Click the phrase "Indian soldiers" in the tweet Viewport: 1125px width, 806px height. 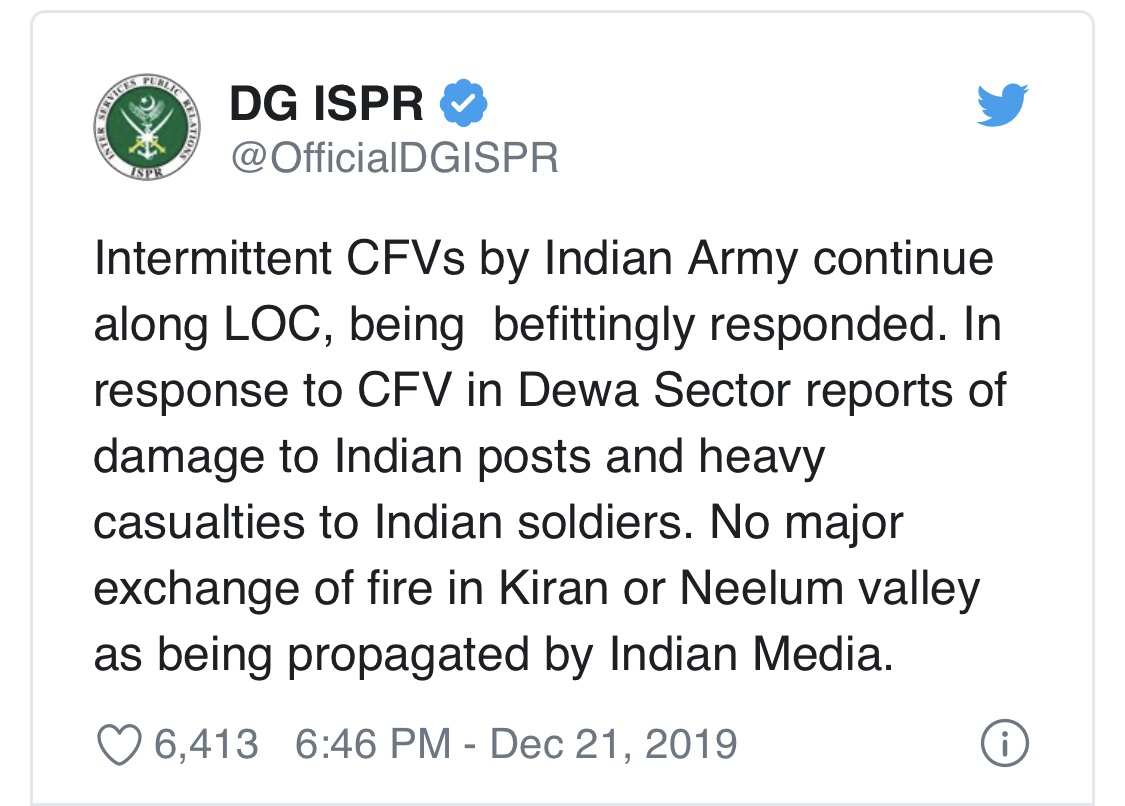pyautogui.click(x=551, y=523)
